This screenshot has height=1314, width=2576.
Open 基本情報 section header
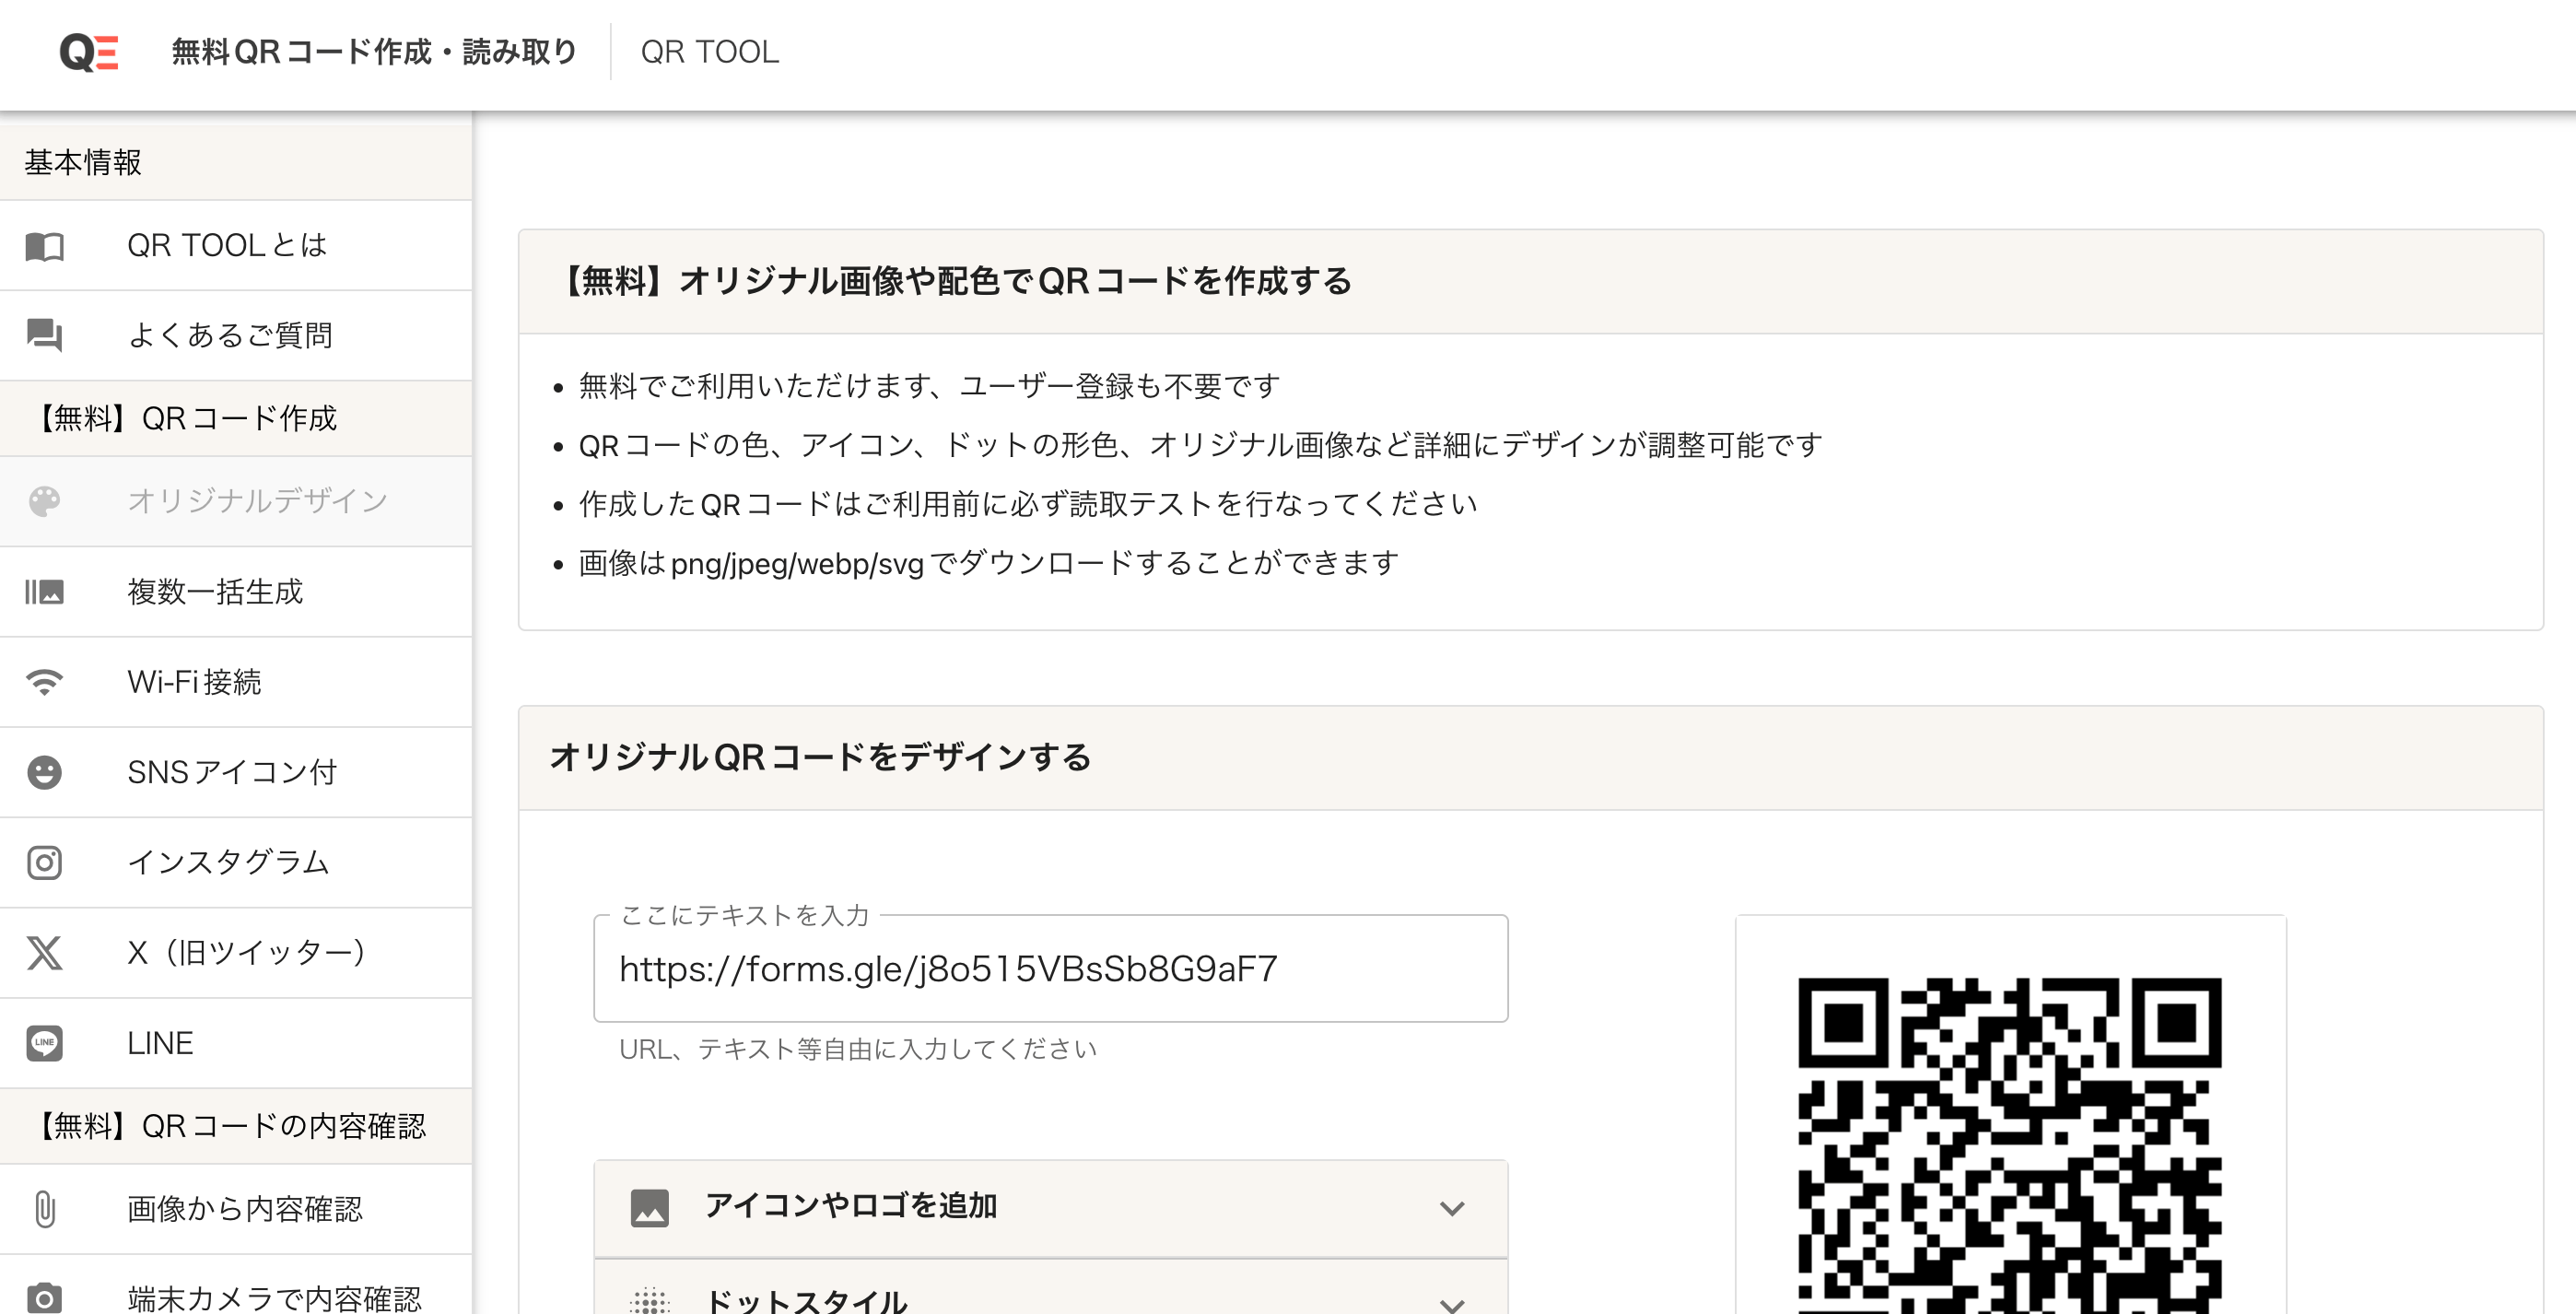coord(83,160)
